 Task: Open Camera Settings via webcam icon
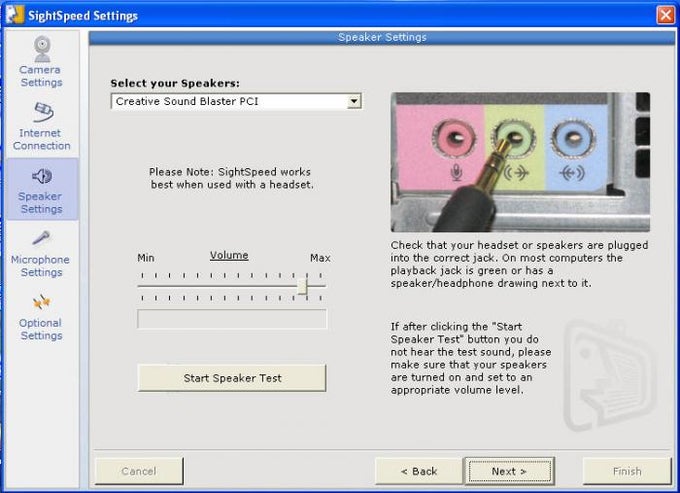pos(42,49)
